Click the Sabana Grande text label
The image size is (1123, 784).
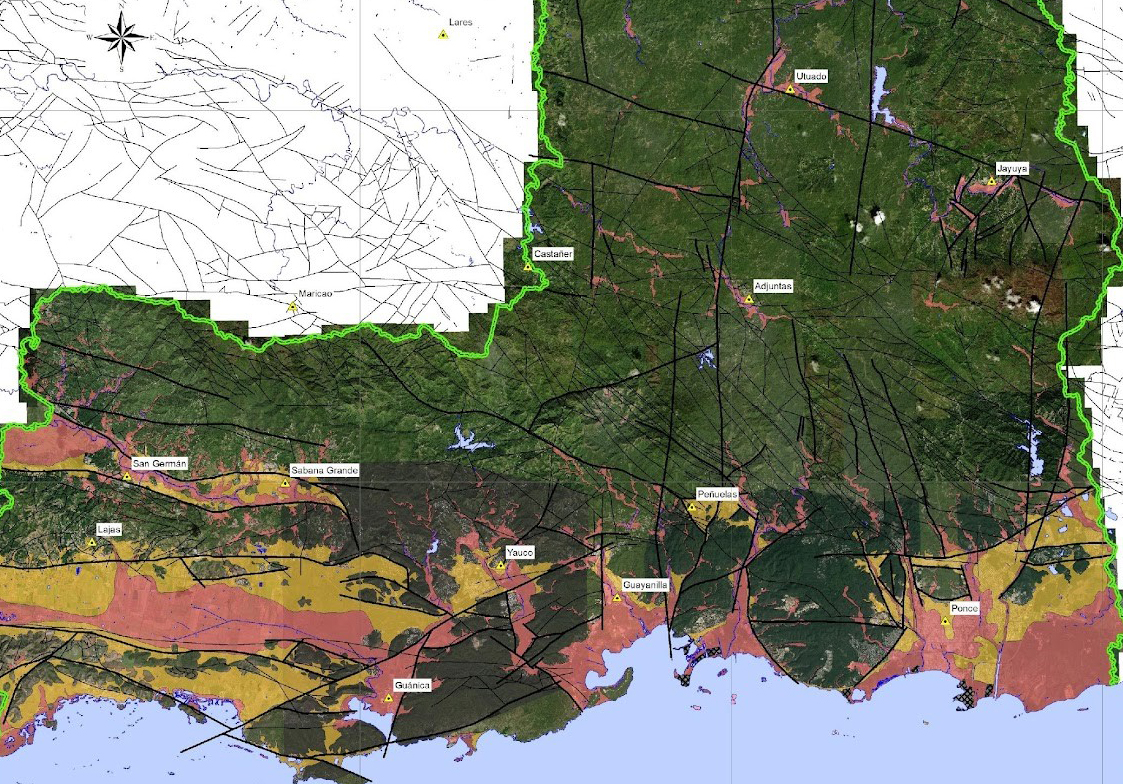click(323, 470)
